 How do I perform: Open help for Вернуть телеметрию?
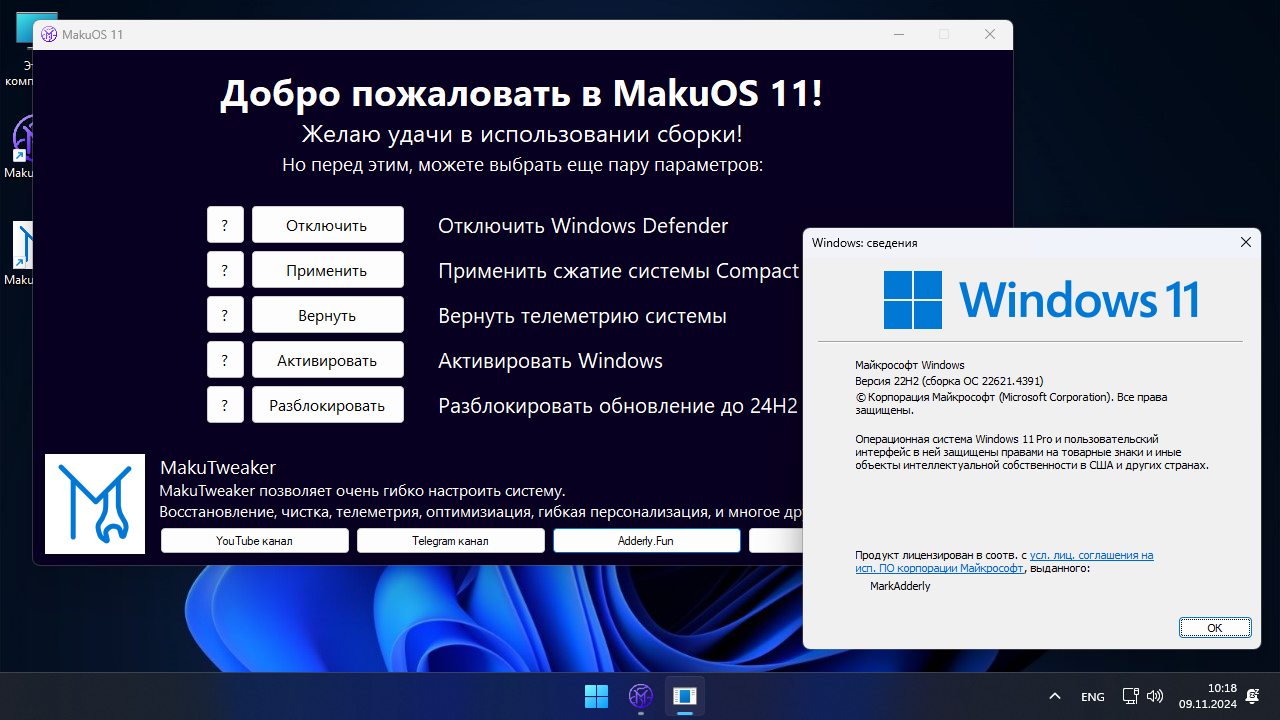pos(225,315)
